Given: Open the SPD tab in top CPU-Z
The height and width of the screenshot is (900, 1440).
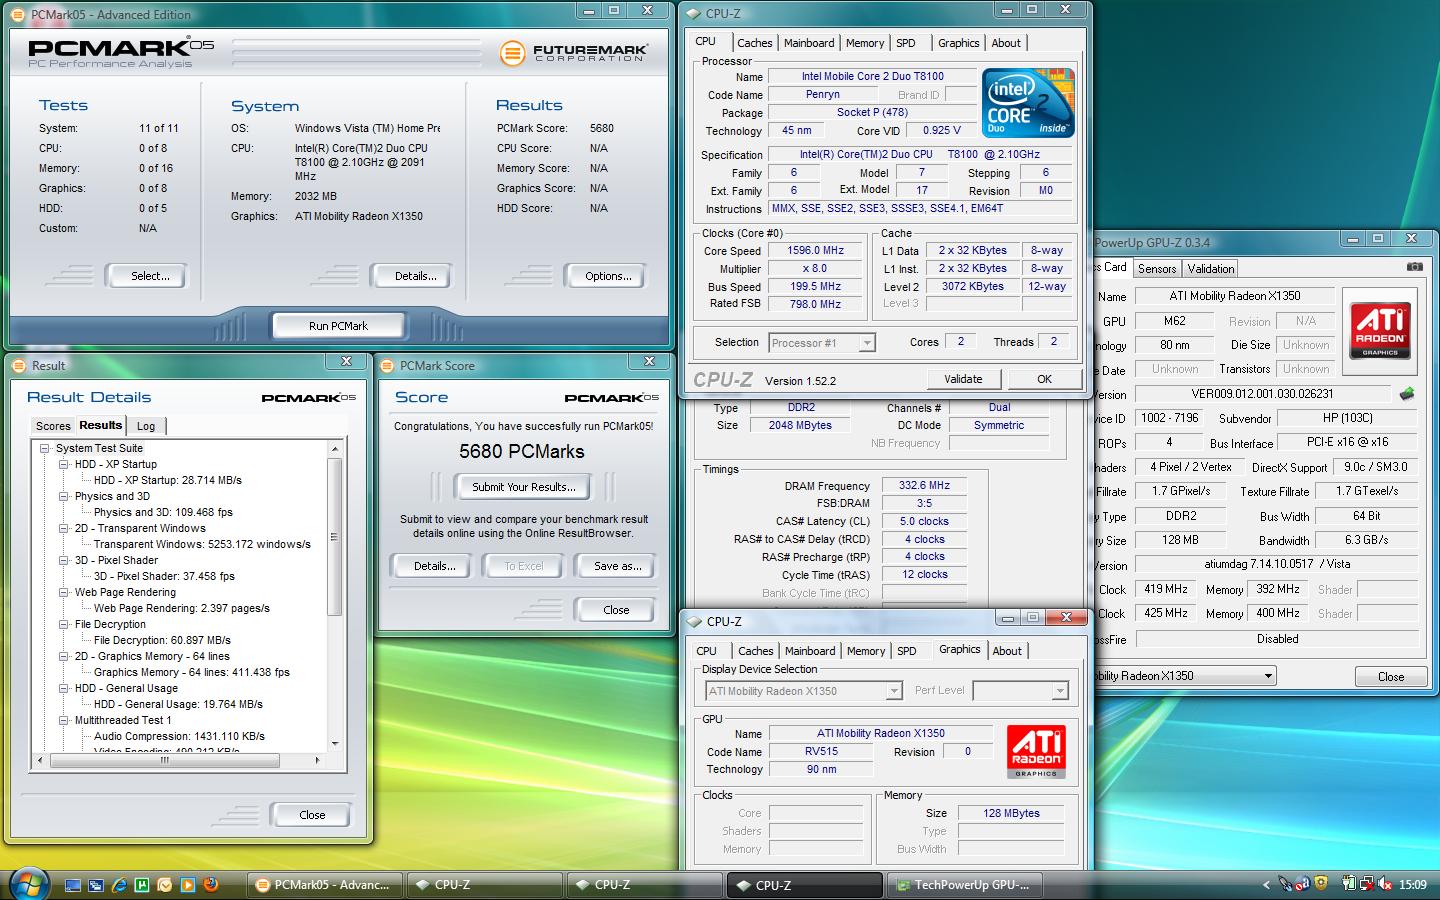Looking at the screenshot, I should click(x=906, y=43).
